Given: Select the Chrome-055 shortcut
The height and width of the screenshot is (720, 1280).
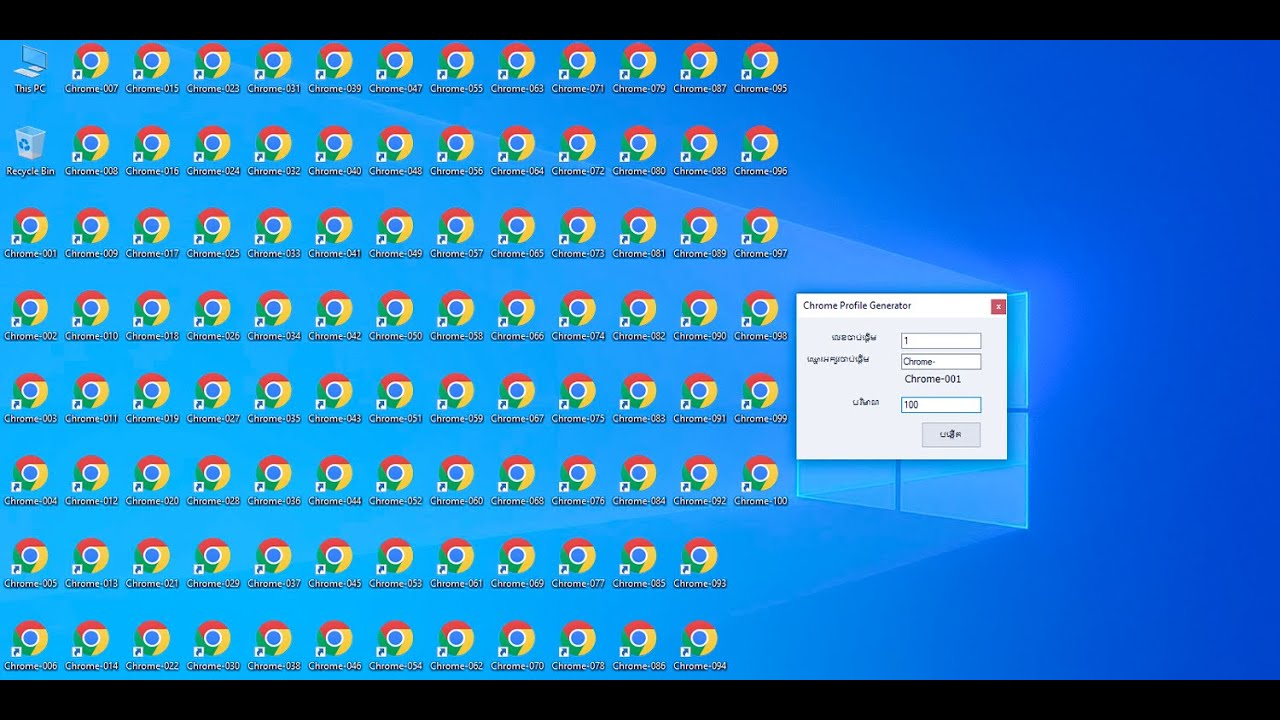Looking at the screenshot, I should pyautogui.click(x=457, y=69).
